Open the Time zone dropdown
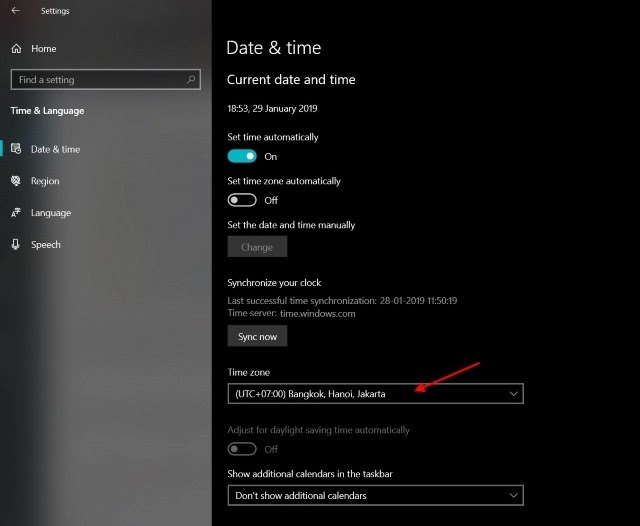640x526 pixels. coord(376,394)
